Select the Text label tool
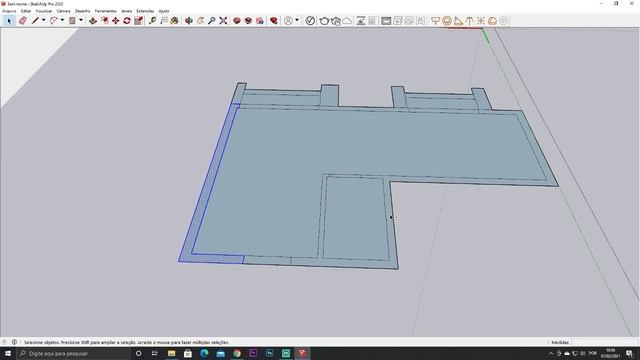Viewport: 640px width, 360px height. [x=164, y=20]
